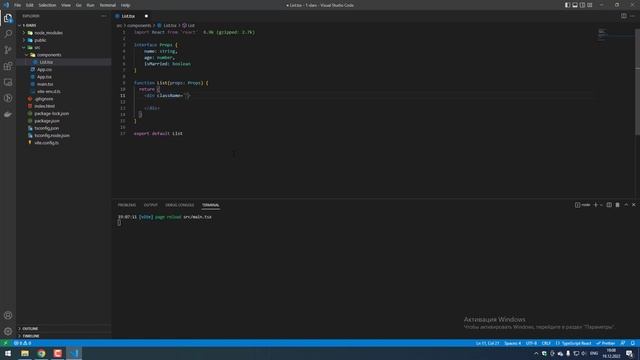
Task: Toggle the bottom panel layout button
Action: [575, 5]
